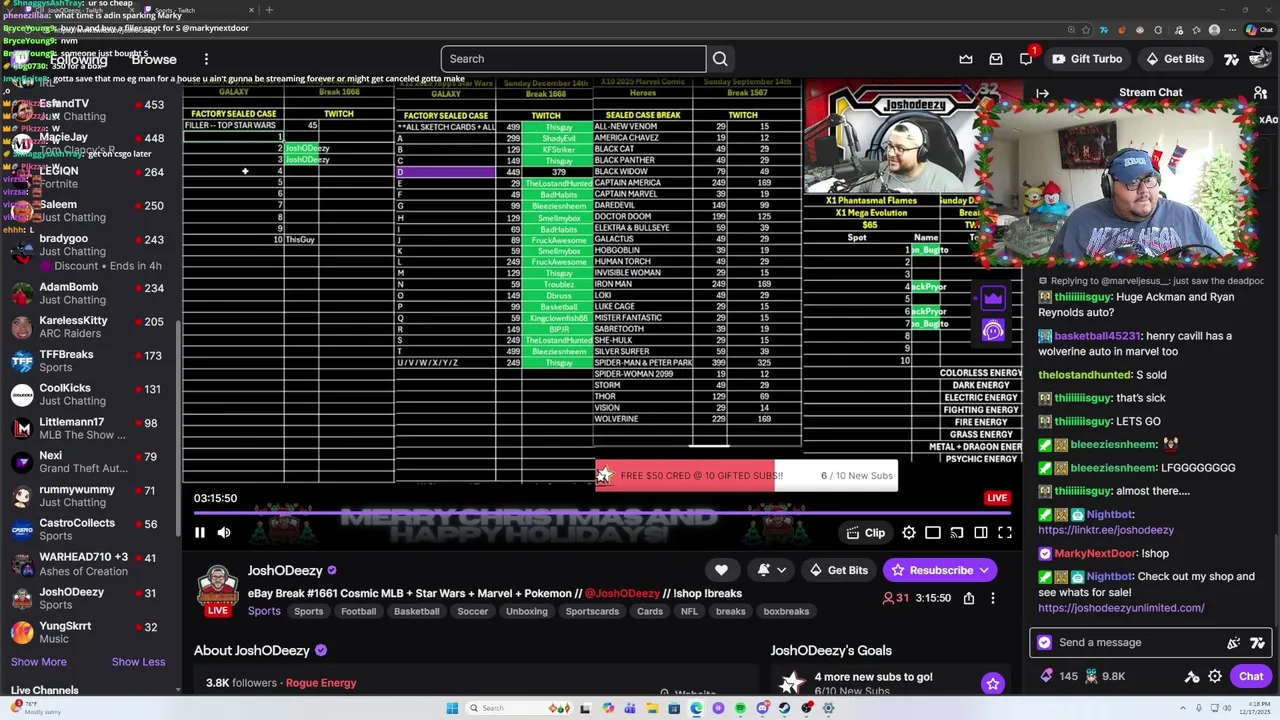Open notifications with red badge
1280x720 pixels.
click(1026, 59)
